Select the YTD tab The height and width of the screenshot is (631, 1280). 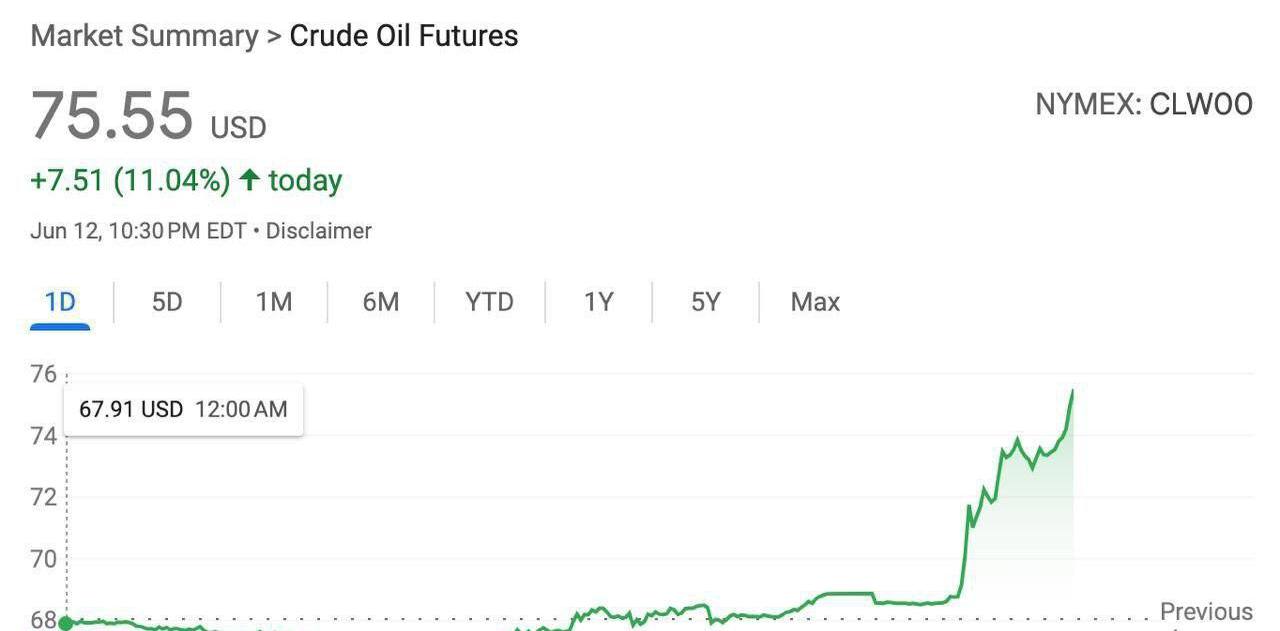click(x=489, y=302)
